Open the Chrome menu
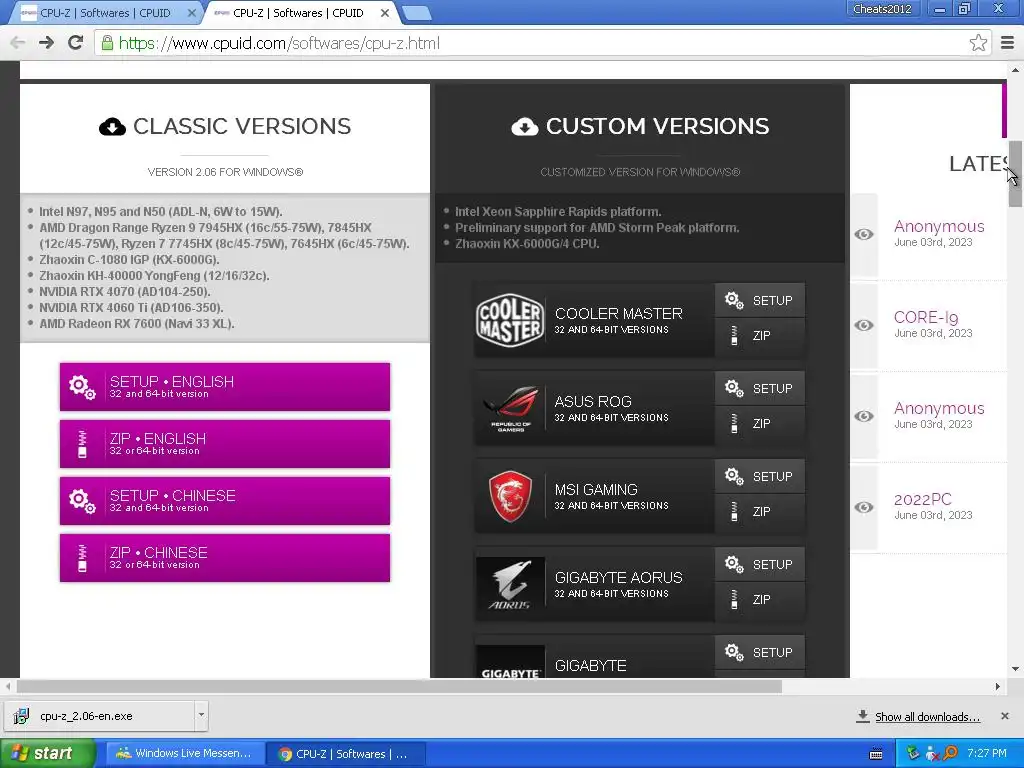The width and height of the screenshot is (1024, 768). pos(1008,43)
